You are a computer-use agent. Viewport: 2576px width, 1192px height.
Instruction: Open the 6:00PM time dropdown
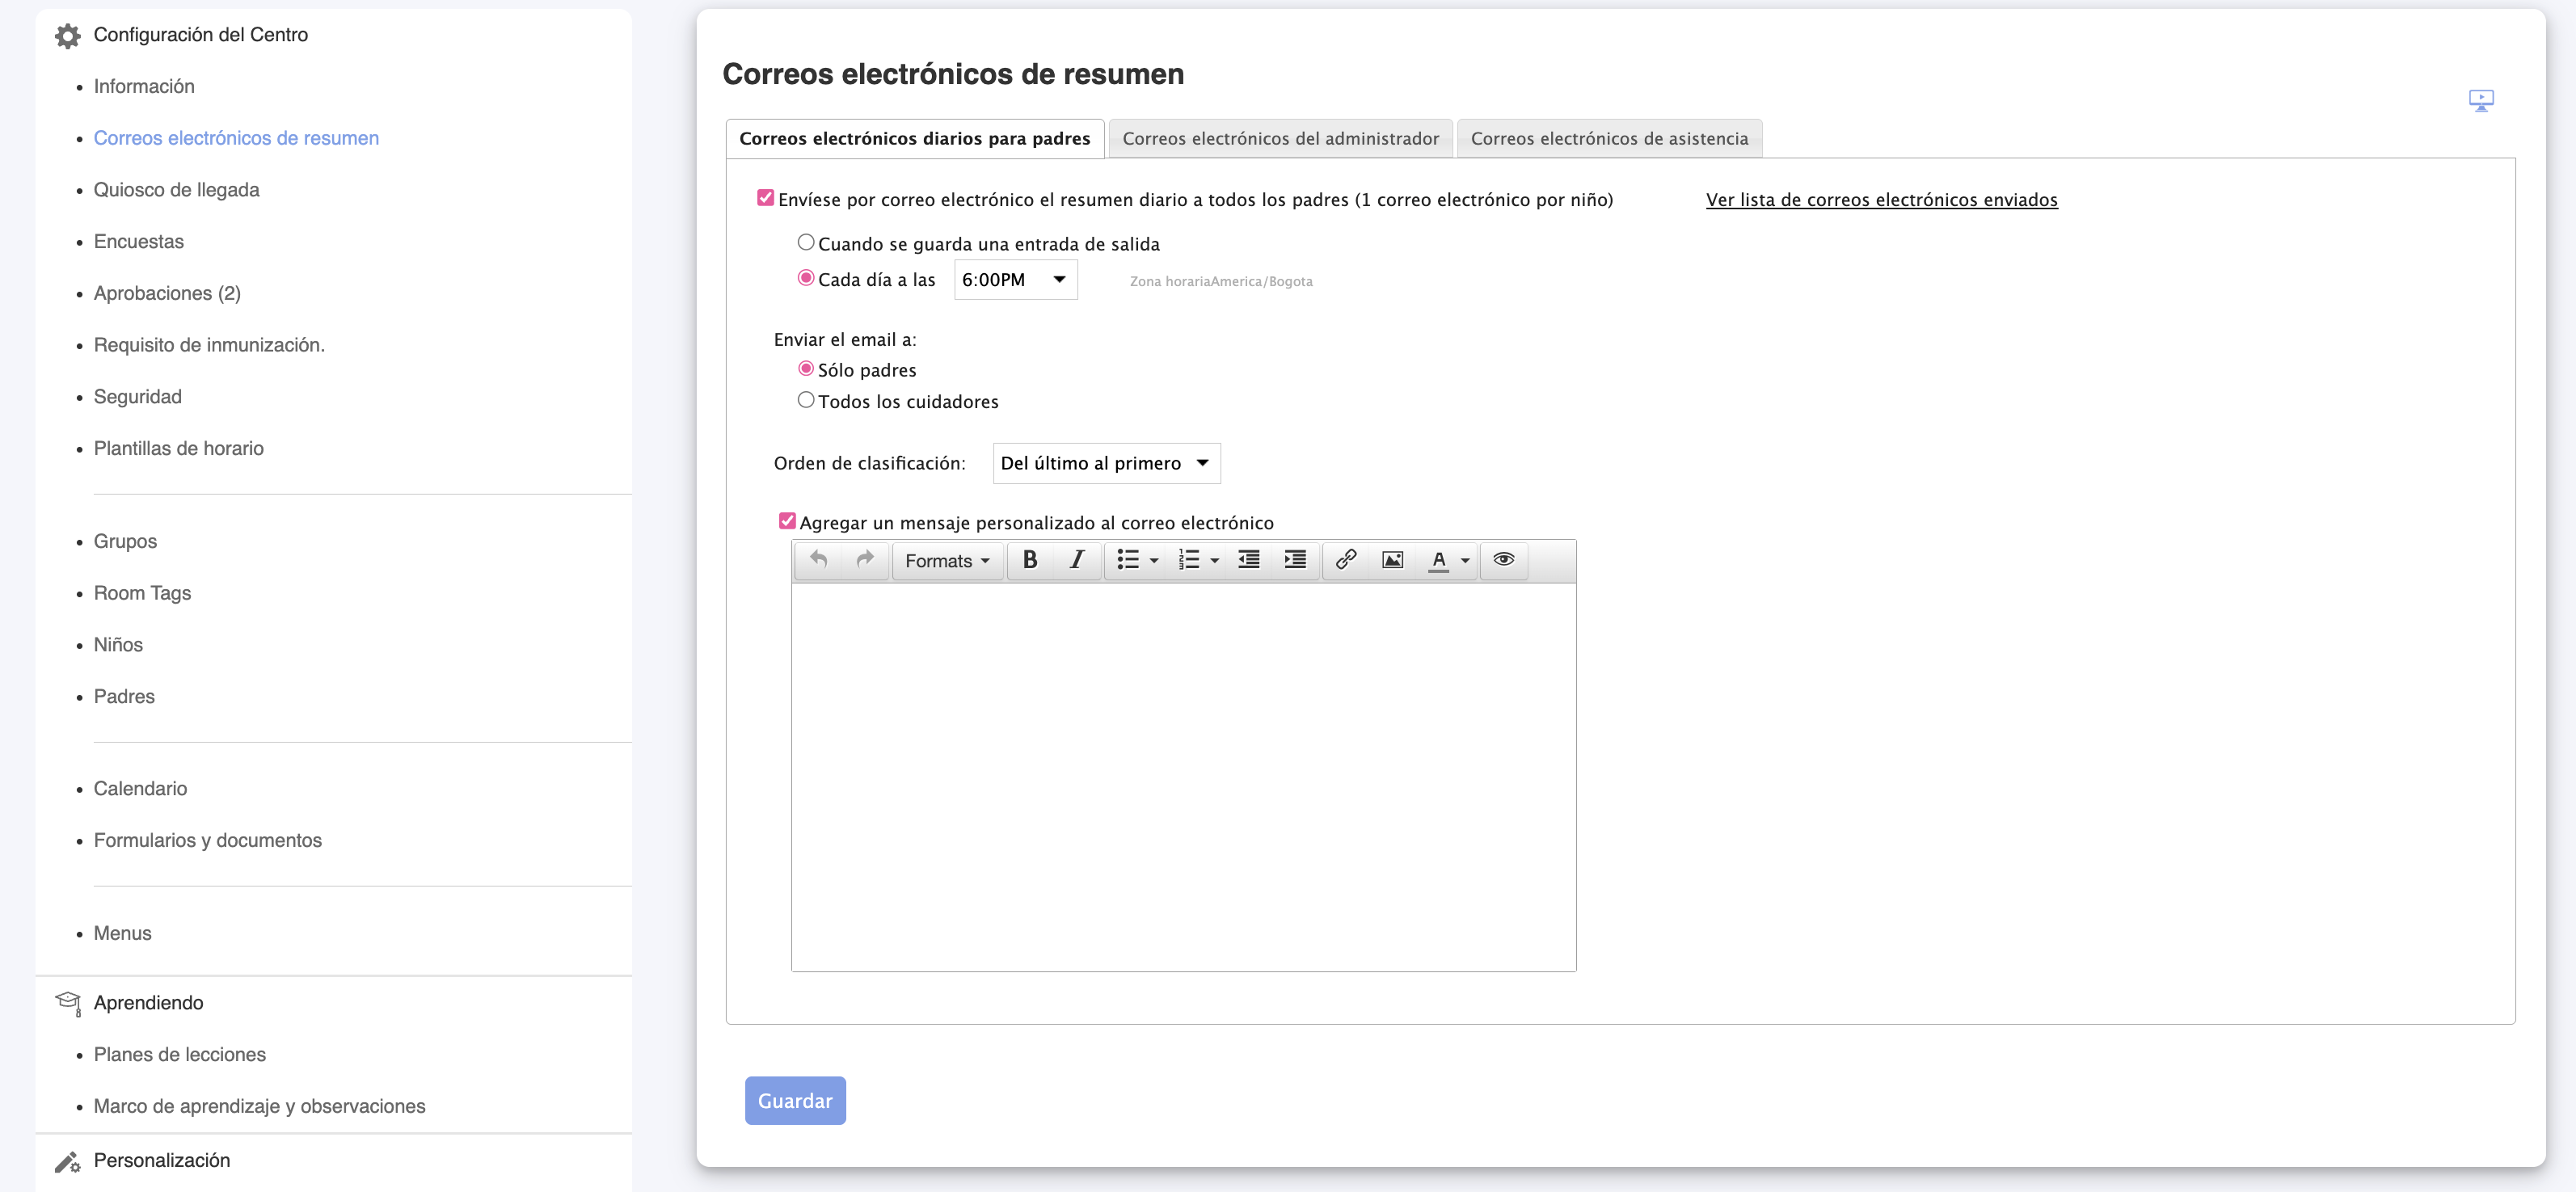point(1015,280)
